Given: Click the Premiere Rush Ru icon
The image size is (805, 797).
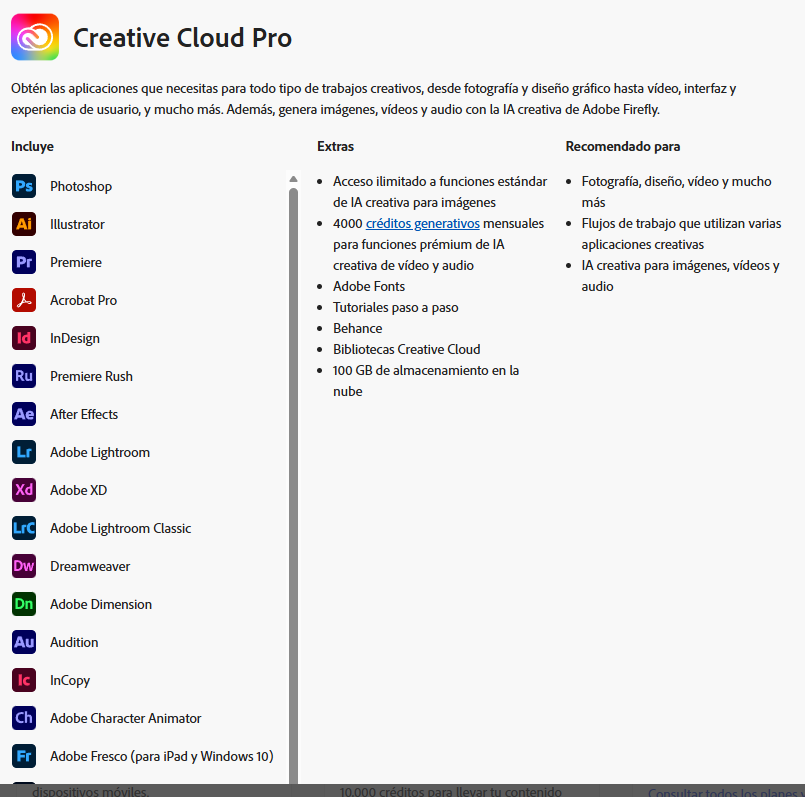Looking at the screenshot, I should 24,376.
